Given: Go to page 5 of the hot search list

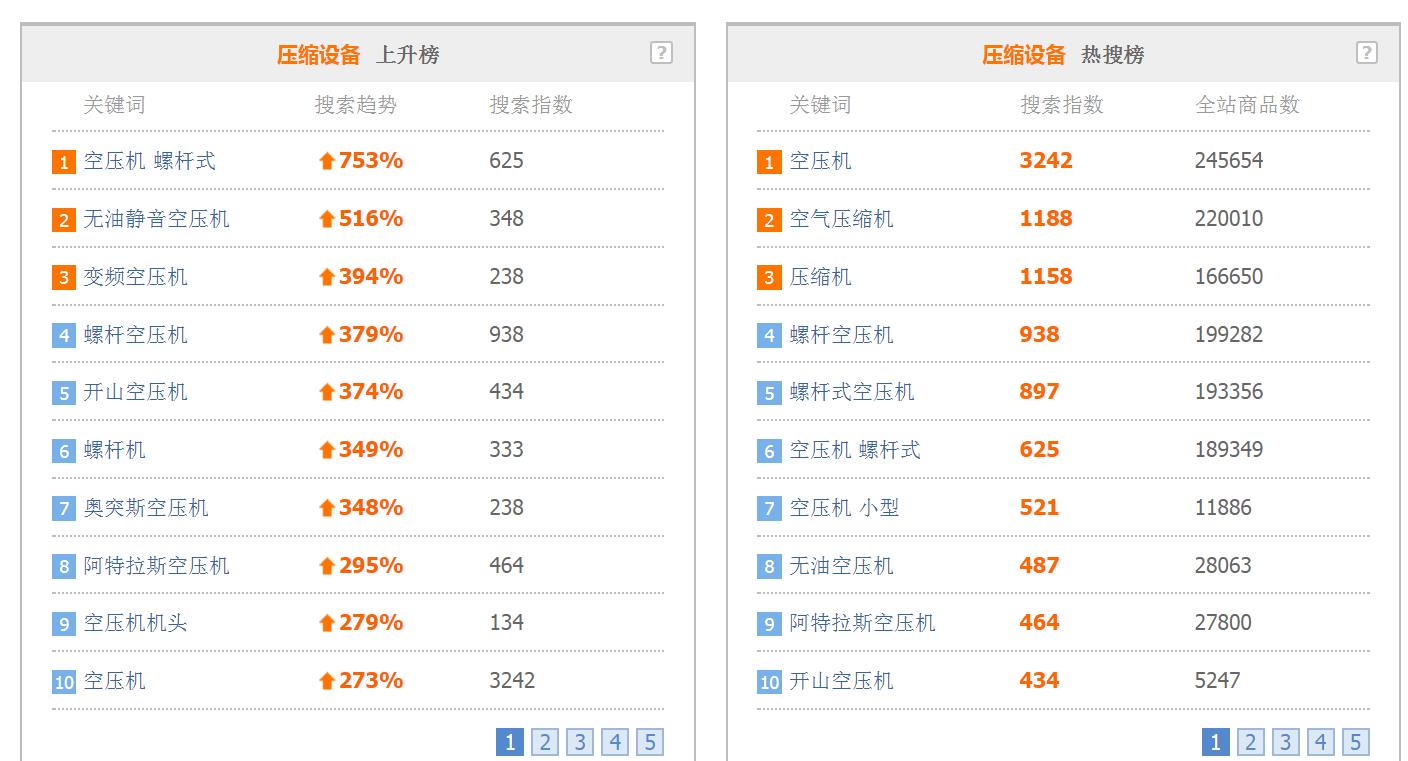Looking at the screenshot, I should [1356, 742].
